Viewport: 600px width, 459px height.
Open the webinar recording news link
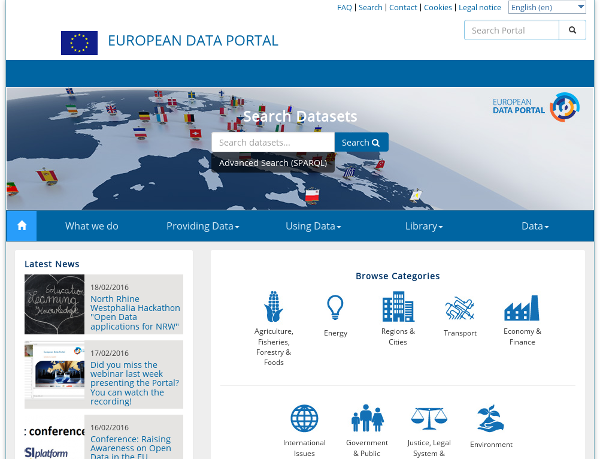pos(134,383)
